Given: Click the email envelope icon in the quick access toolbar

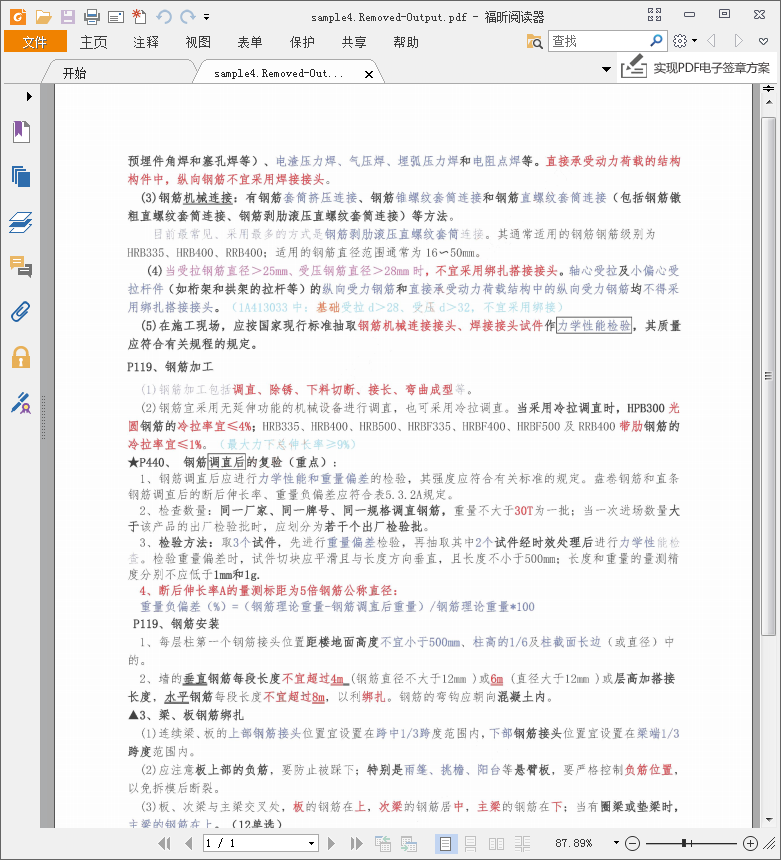Looking at the screenshot, I should coord(116,18).
